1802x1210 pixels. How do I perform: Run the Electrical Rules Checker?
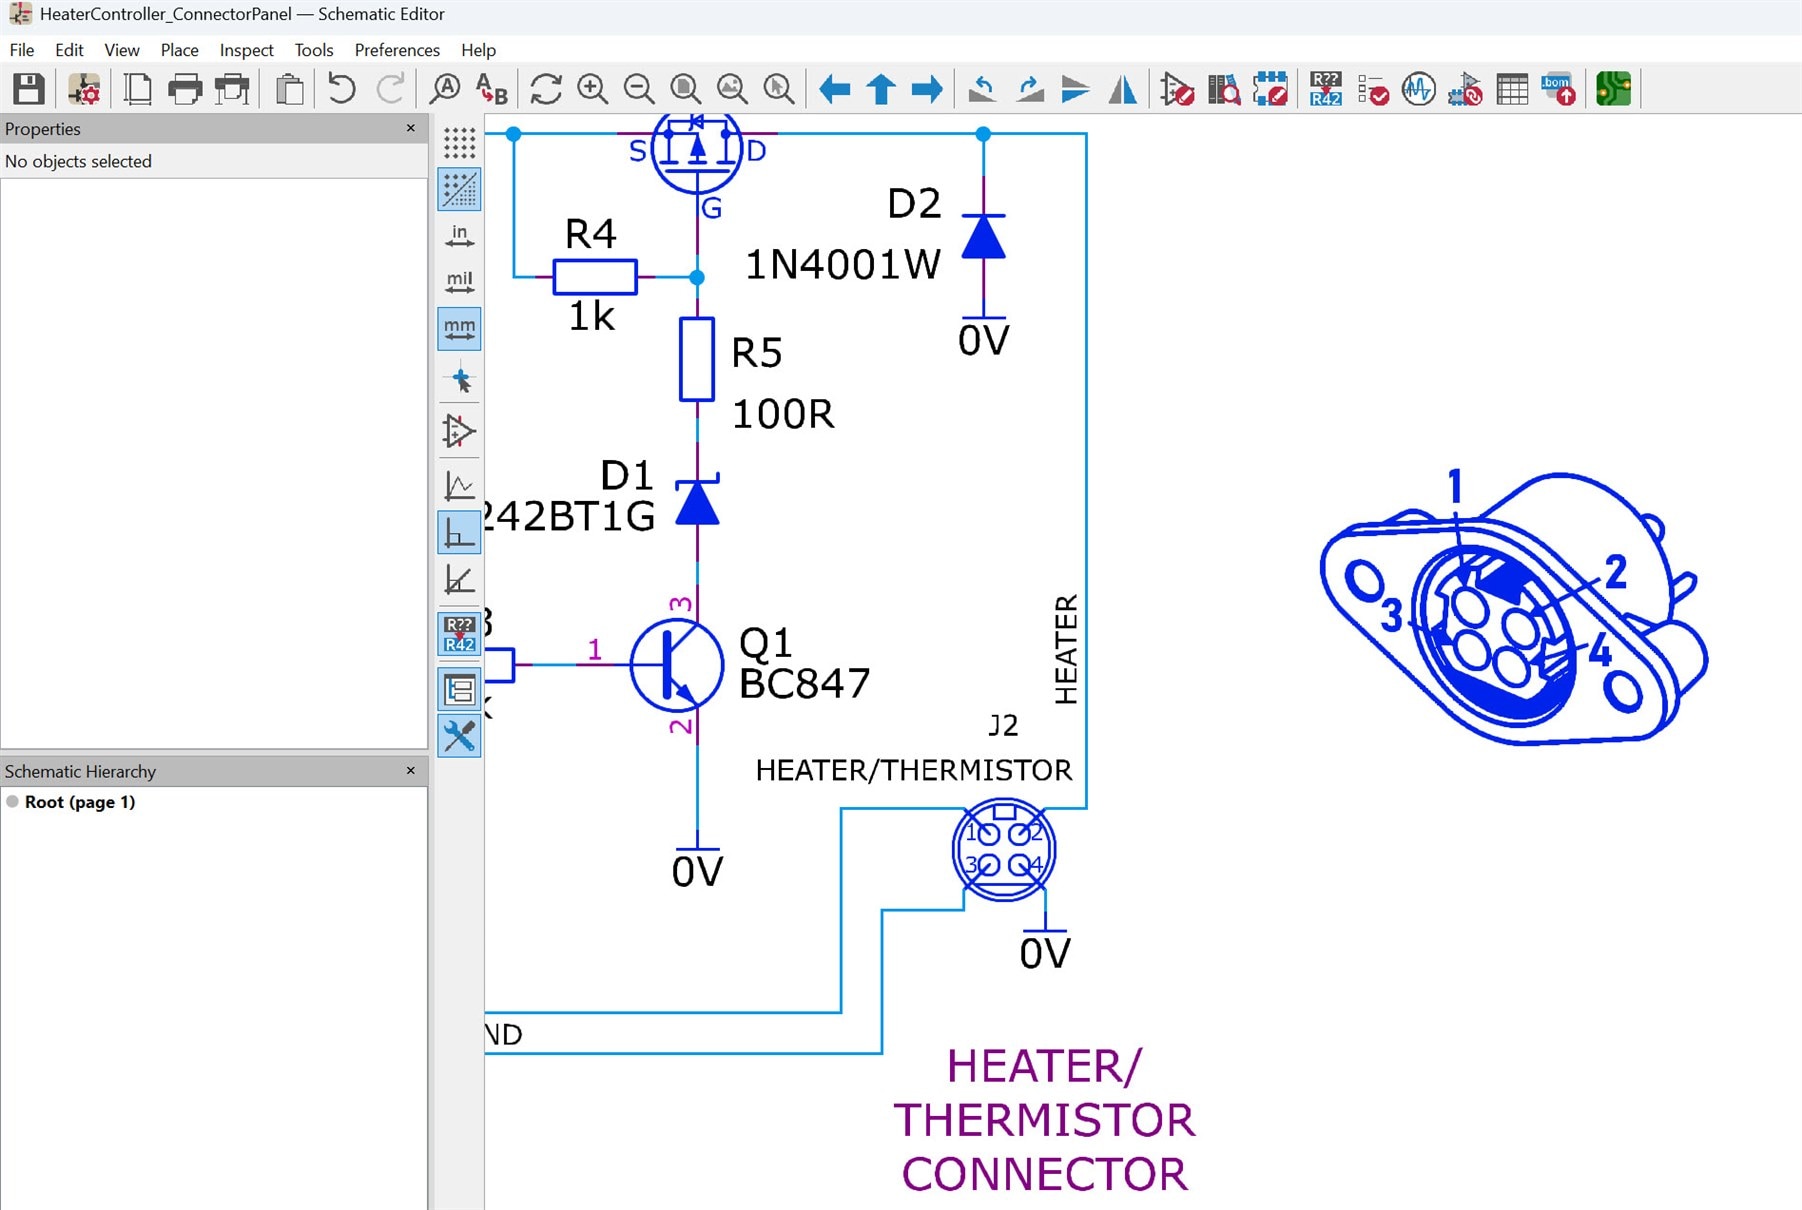tap(1373, 89)
